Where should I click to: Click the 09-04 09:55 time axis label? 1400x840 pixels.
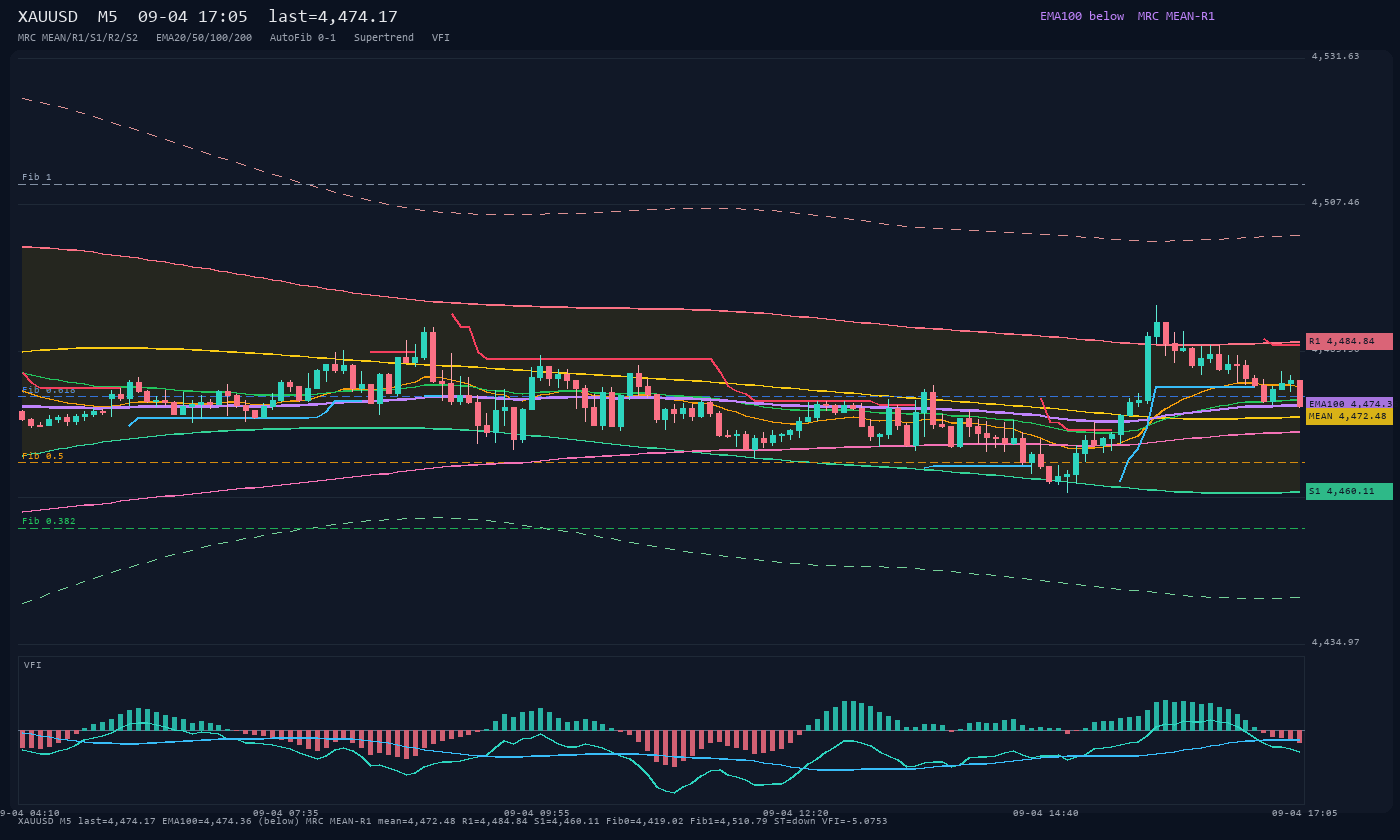pyautogui.click(x=537, y=813)
